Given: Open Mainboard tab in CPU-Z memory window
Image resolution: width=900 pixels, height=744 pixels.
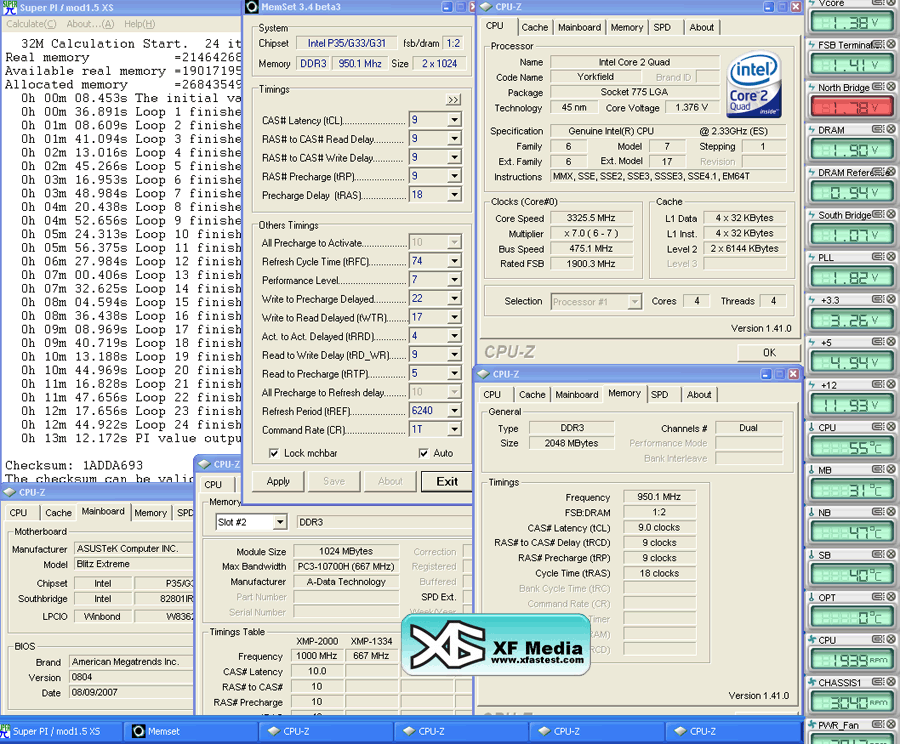Looking at the screenshot, I should tap(577, 394).
